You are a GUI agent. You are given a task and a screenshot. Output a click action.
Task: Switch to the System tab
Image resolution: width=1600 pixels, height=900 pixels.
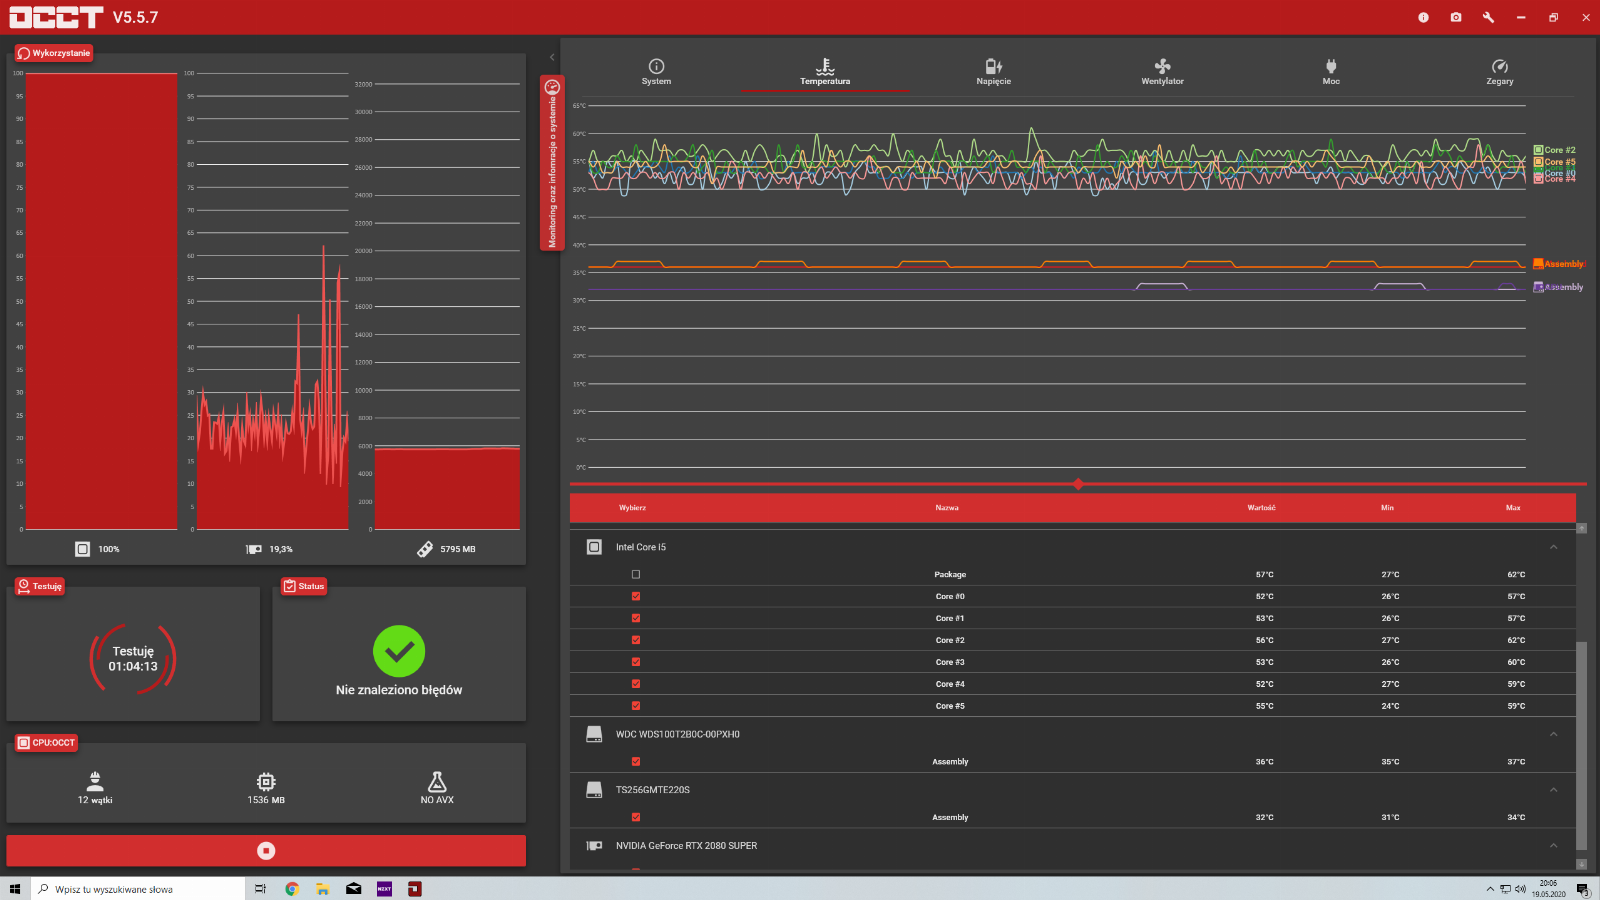click(x=656, y=72)
